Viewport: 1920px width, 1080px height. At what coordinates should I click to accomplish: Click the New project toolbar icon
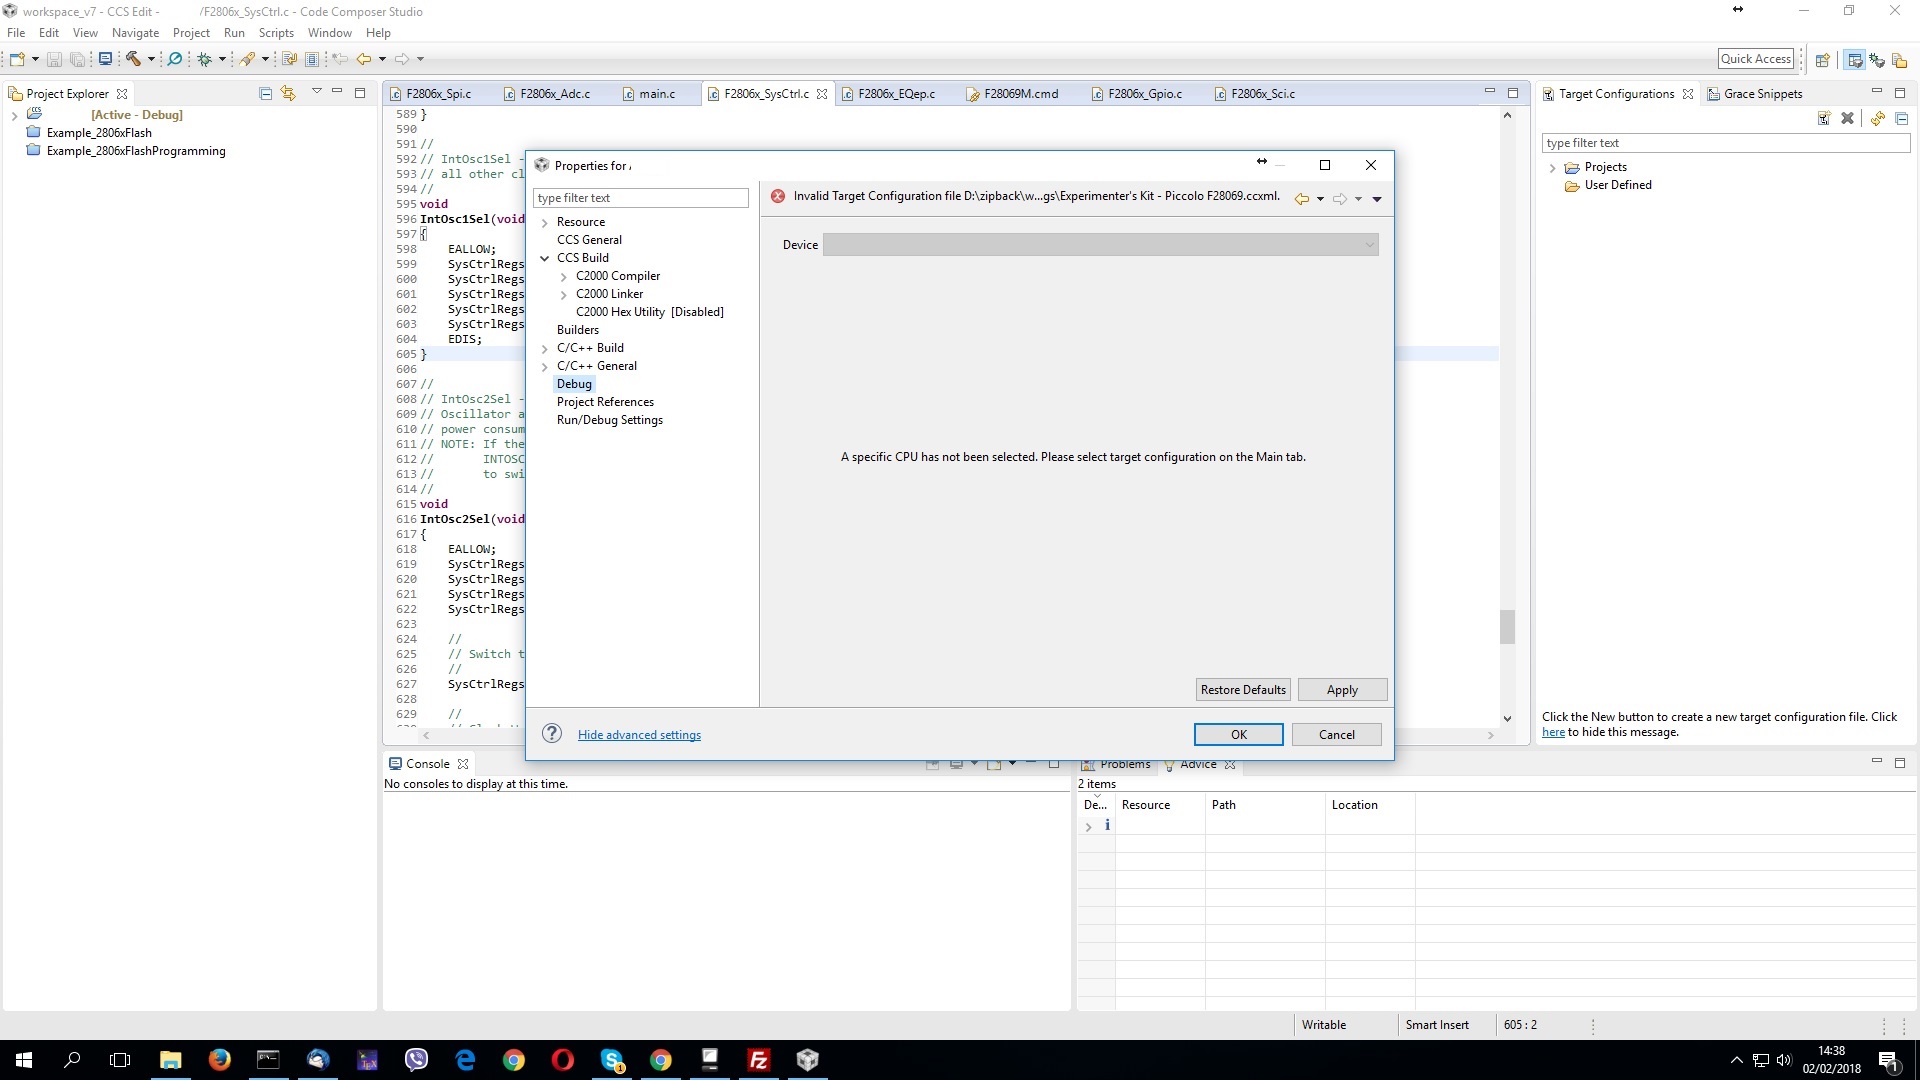17,59
